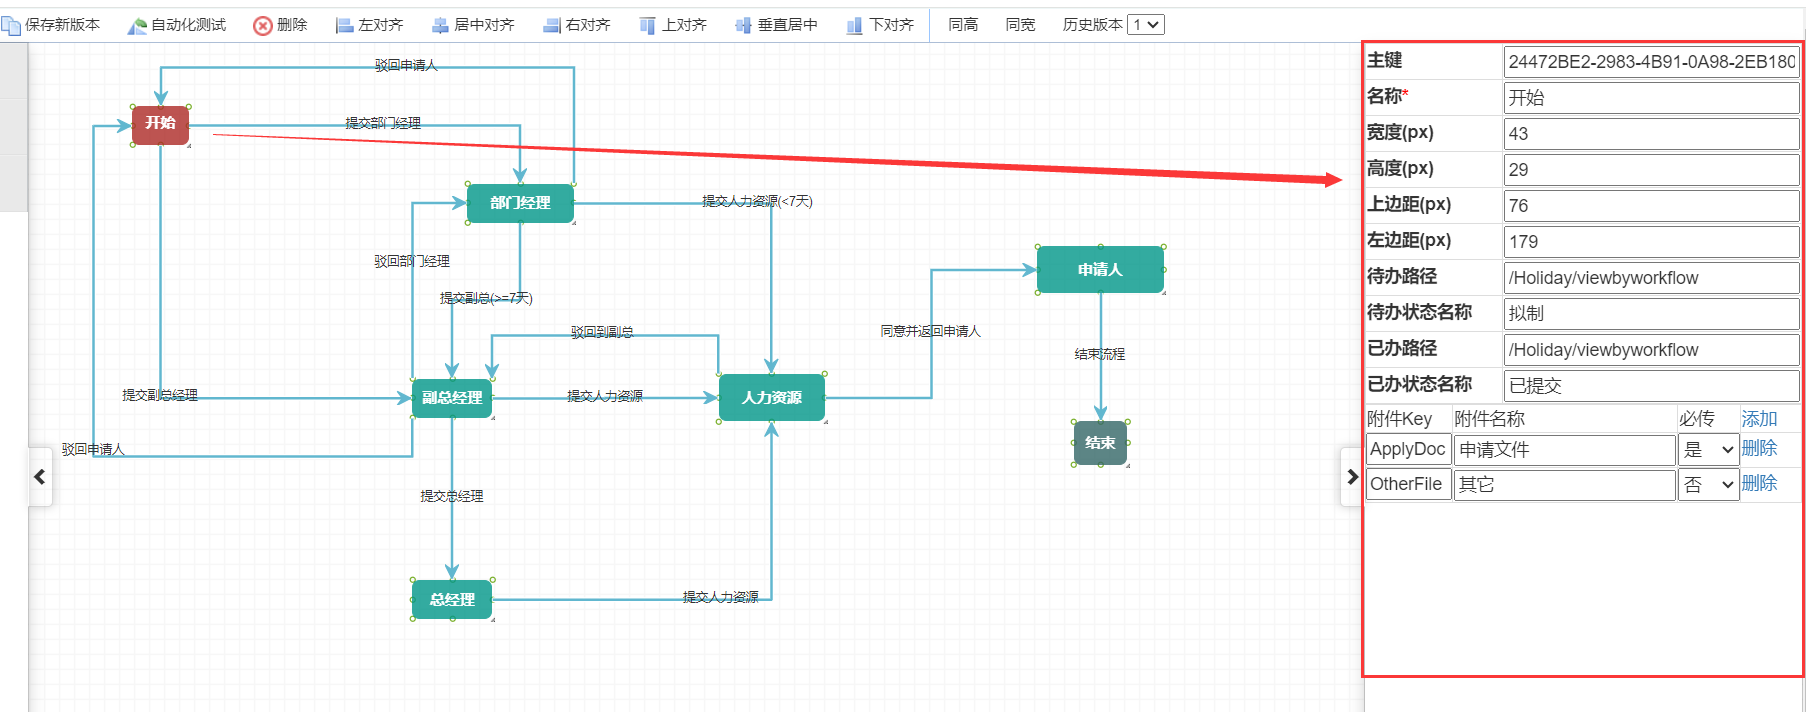This screenshot has height=712, width=1806.
Task: Collapse the left panel with the left chevron
Action: [40, 477]
